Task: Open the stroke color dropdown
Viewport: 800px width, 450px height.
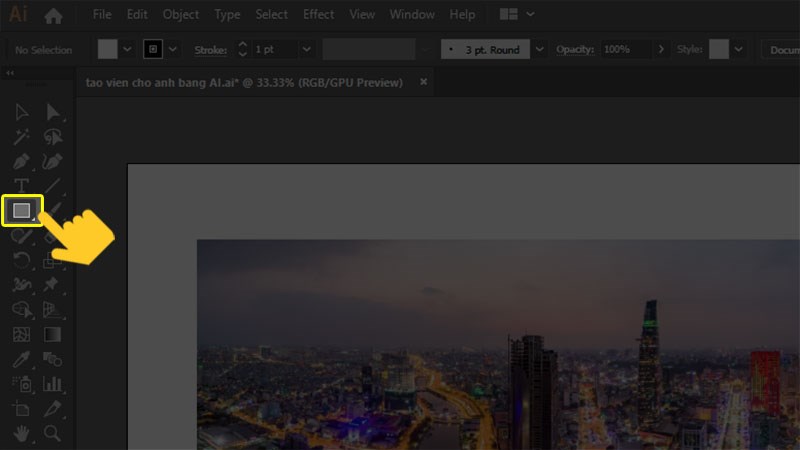Action: [173, 49]
